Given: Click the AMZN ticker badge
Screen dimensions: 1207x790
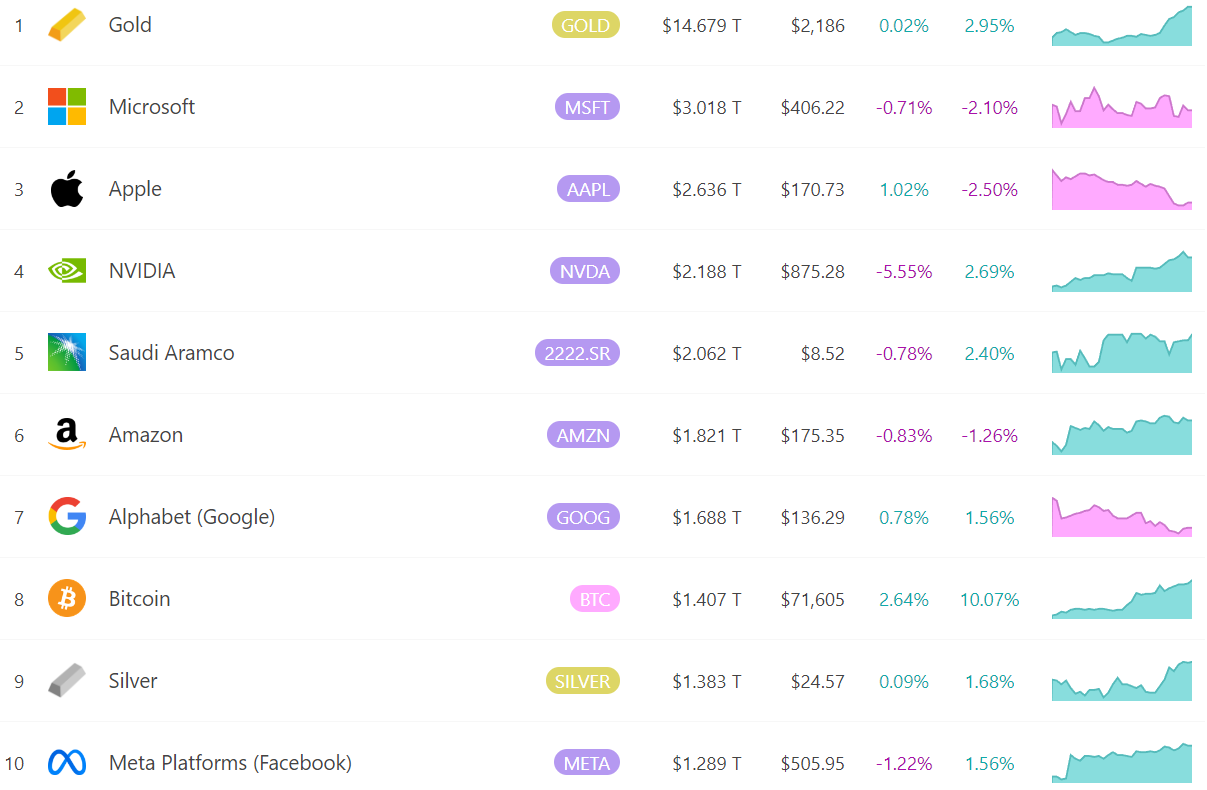Looking at the screenshot, I should tap(583, 435).
